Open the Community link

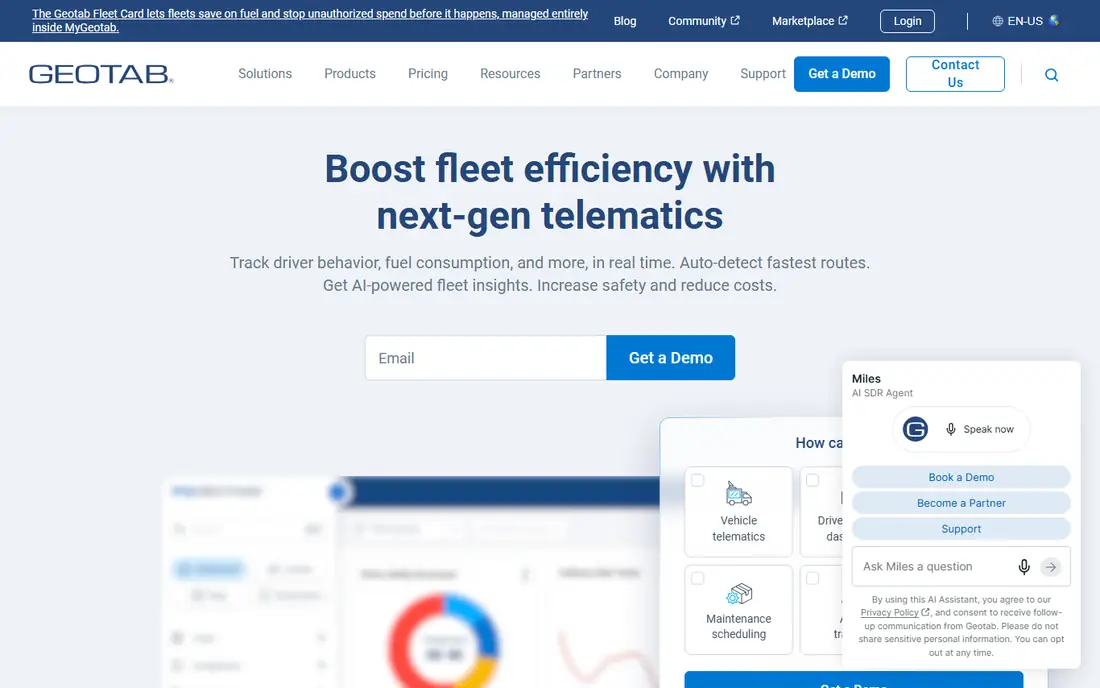click(x=704, y=21)
